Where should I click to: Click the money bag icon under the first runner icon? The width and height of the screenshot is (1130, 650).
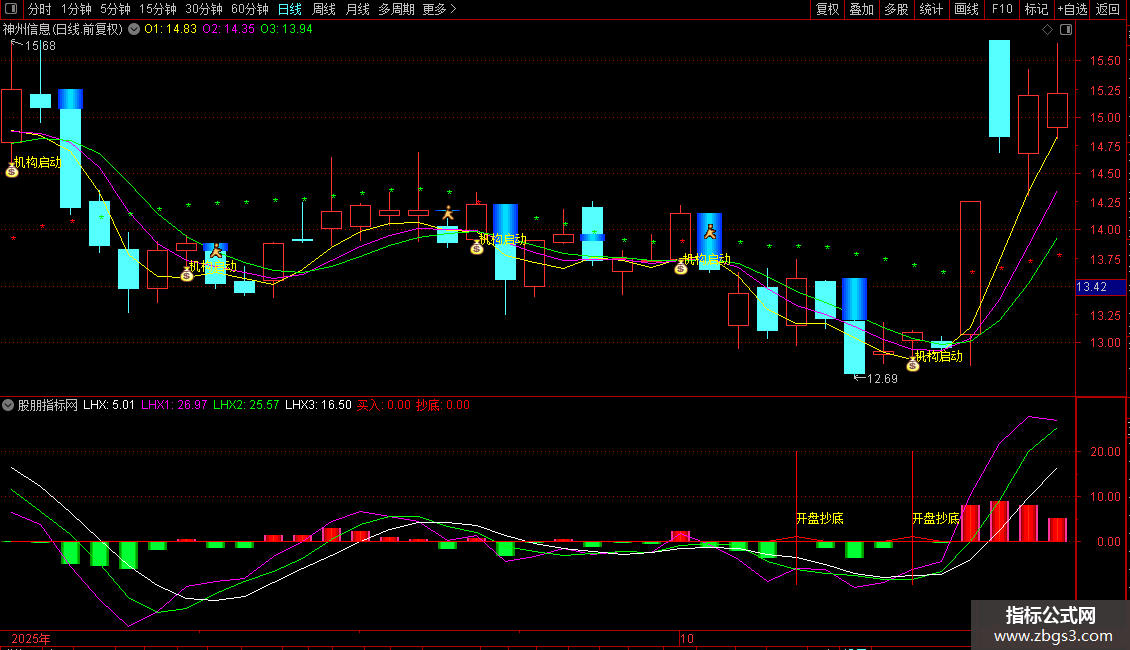[187, 275]
